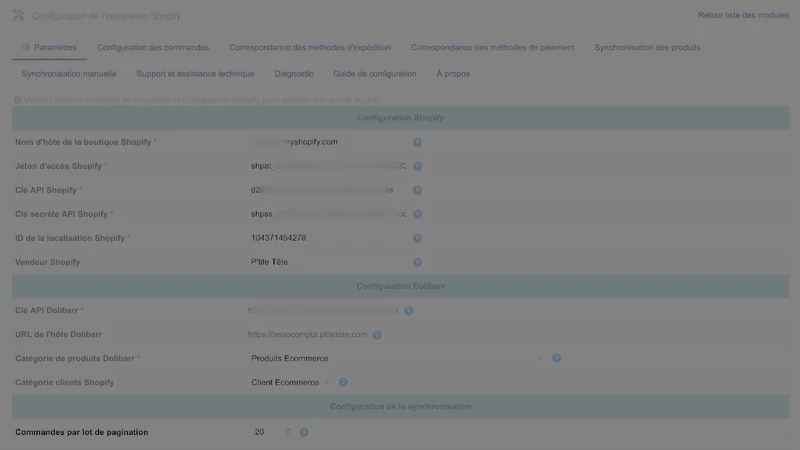
Task: Click the Configuration Dolibarr section header
Action: [x=401, y=286]
